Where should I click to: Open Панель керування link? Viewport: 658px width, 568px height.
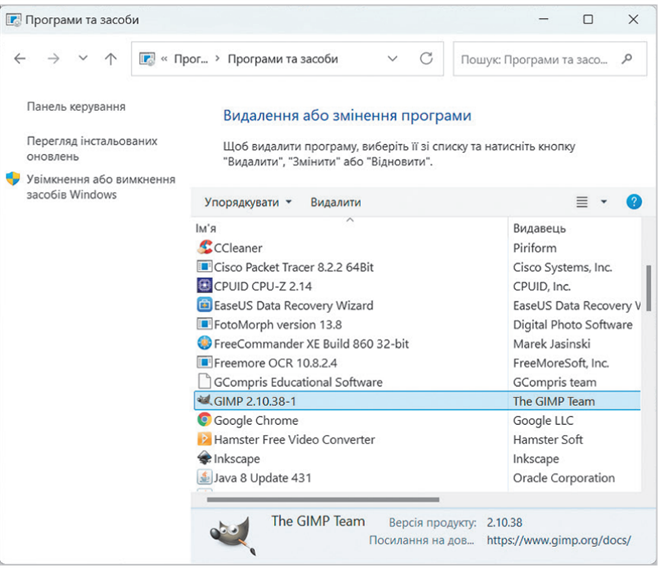[76, 107]
